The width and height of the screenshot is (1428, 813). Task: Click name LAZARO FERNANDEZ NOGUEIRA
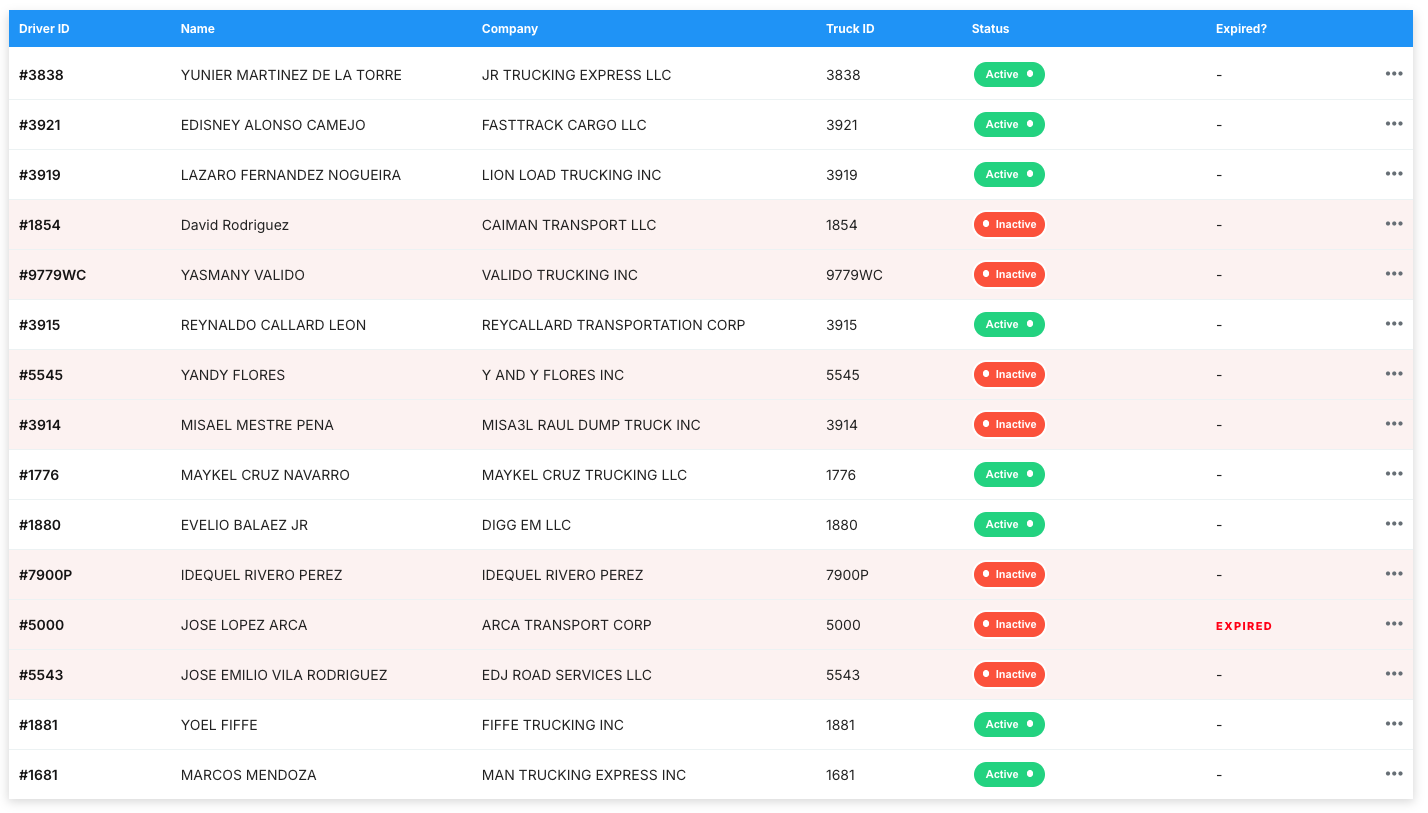coord(291,175)
